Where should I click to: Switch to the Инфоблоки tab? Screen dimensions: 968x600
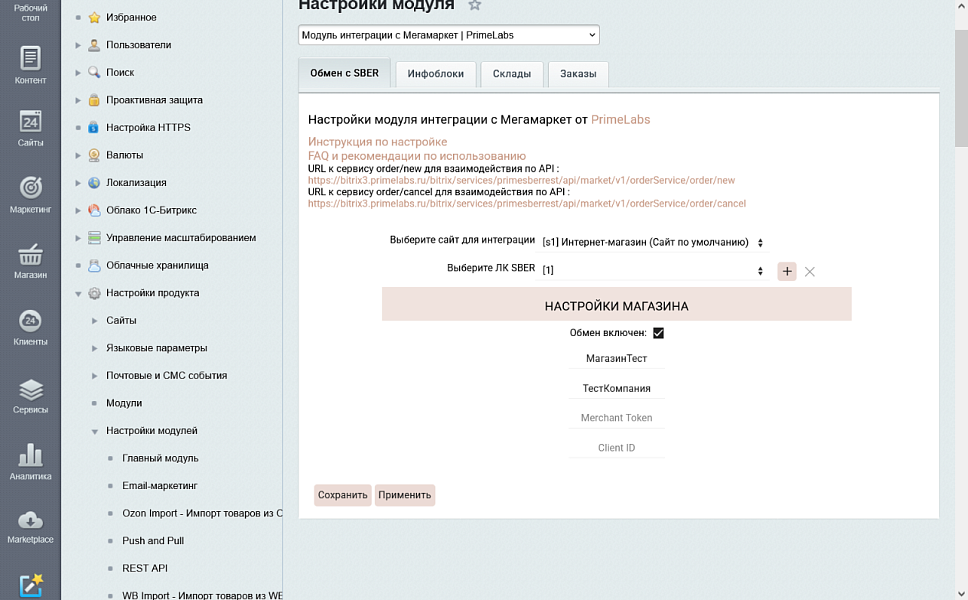point(435,73)
